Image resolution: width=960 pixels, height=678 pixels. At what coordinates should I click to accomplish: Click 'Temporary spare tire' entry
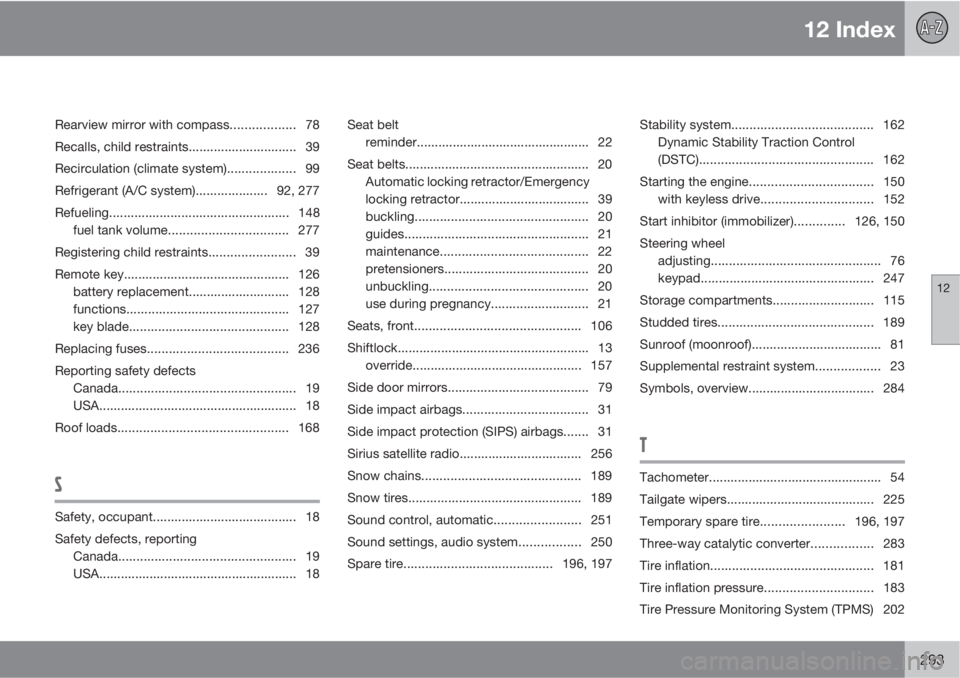point(772,522)
